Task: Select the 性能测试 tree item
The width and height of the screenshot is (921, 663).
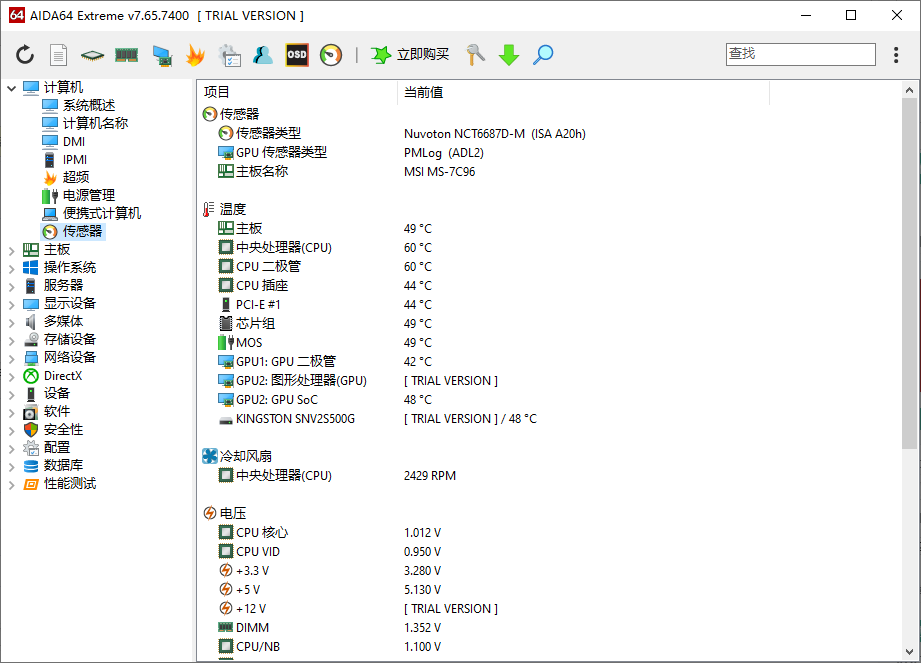Action: (x=70, y=483)
